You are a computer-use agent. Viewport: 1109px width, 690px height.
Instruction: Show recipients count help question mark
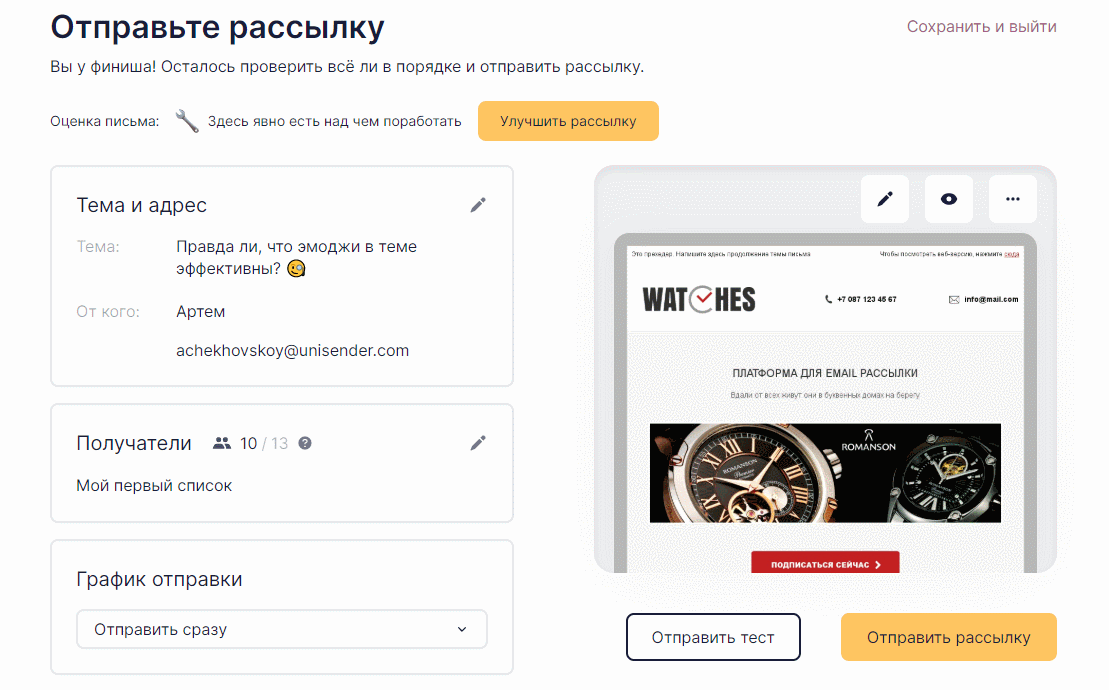[305, 443]
